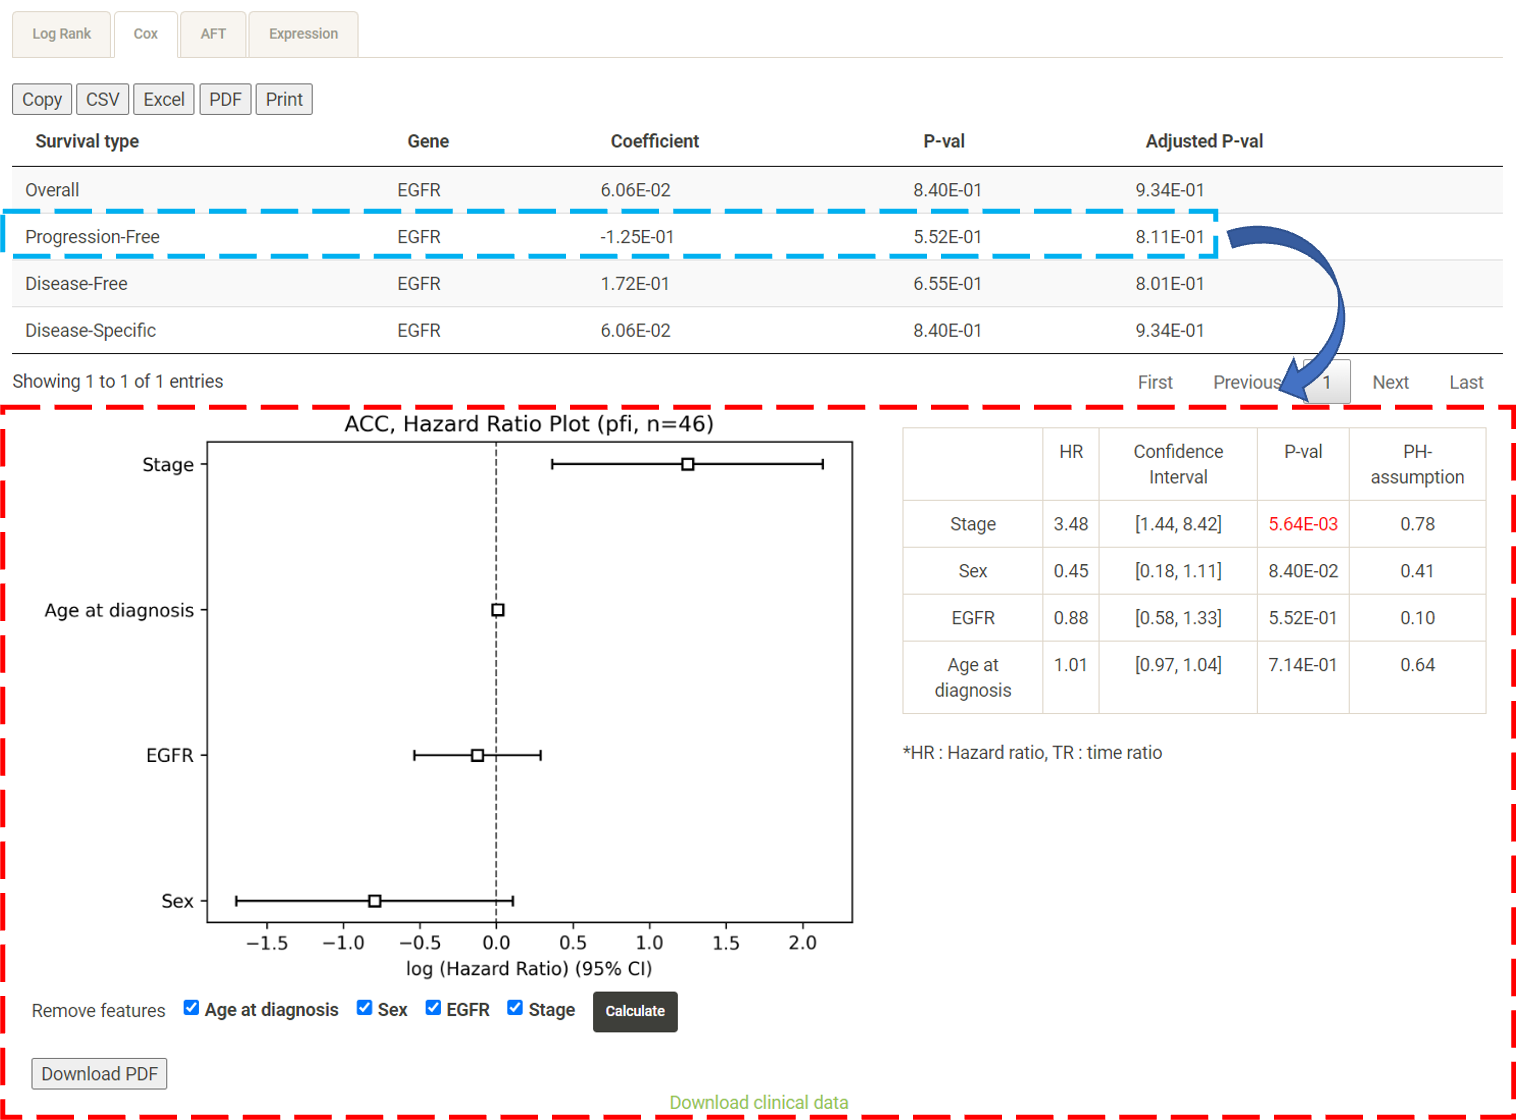Switch to the Log Rank tab
This screenshot has width=1516, height=1120.
pos(61,34)
